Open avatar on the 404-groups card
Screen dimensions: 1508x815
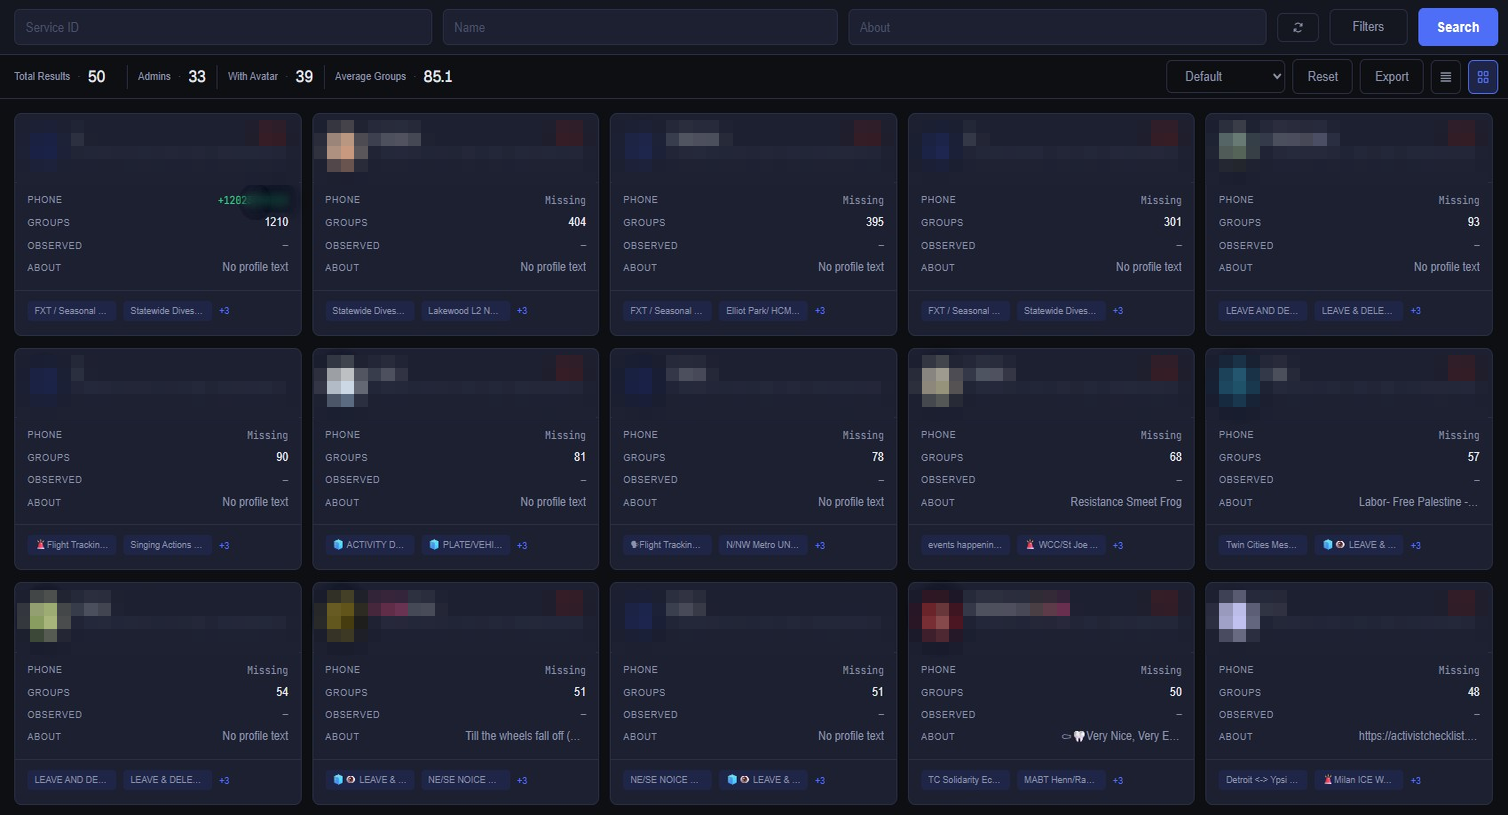point(341,146)
